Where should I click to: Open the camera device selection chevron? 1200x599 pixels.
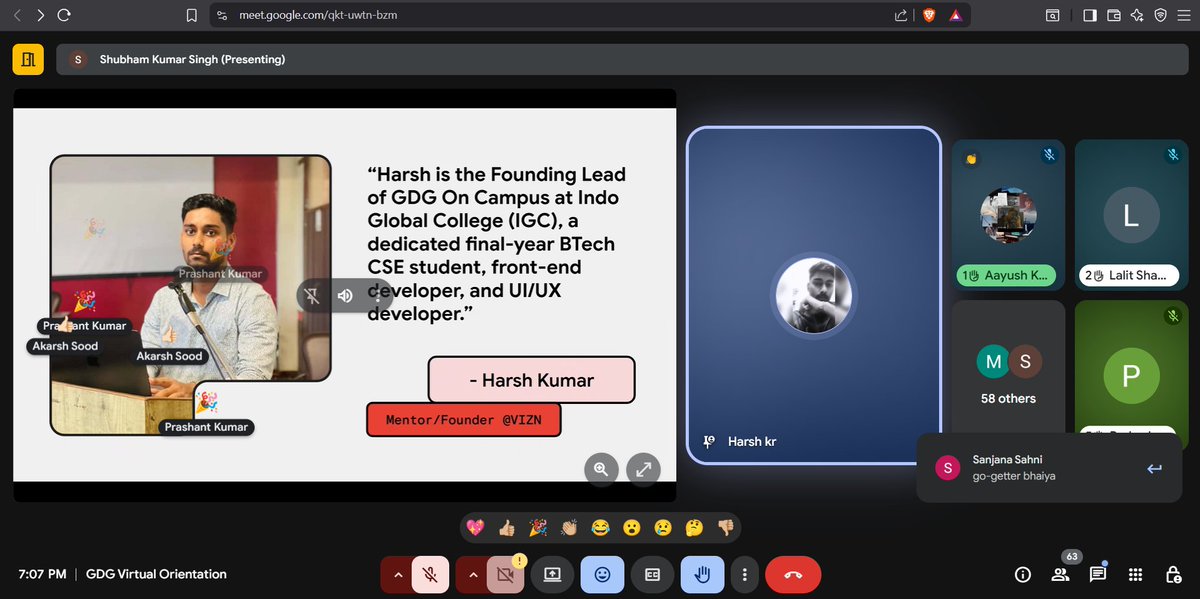click(473, 575)
